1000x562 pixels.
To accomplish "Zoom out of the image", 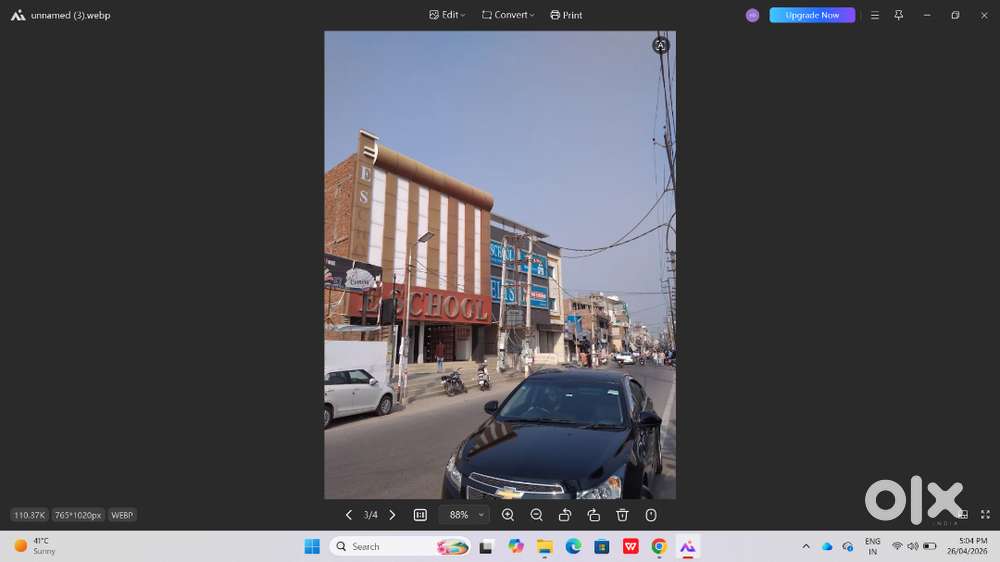I will coord(536,515).
